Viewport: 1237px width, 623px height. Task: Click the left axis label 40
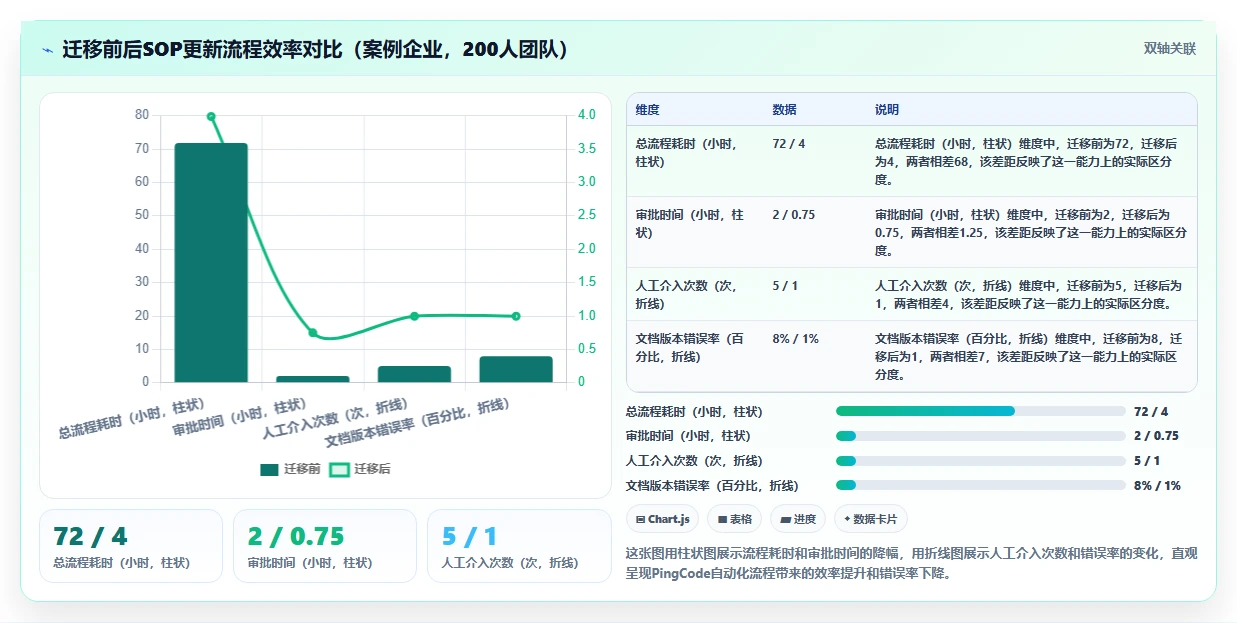(142, 249)
